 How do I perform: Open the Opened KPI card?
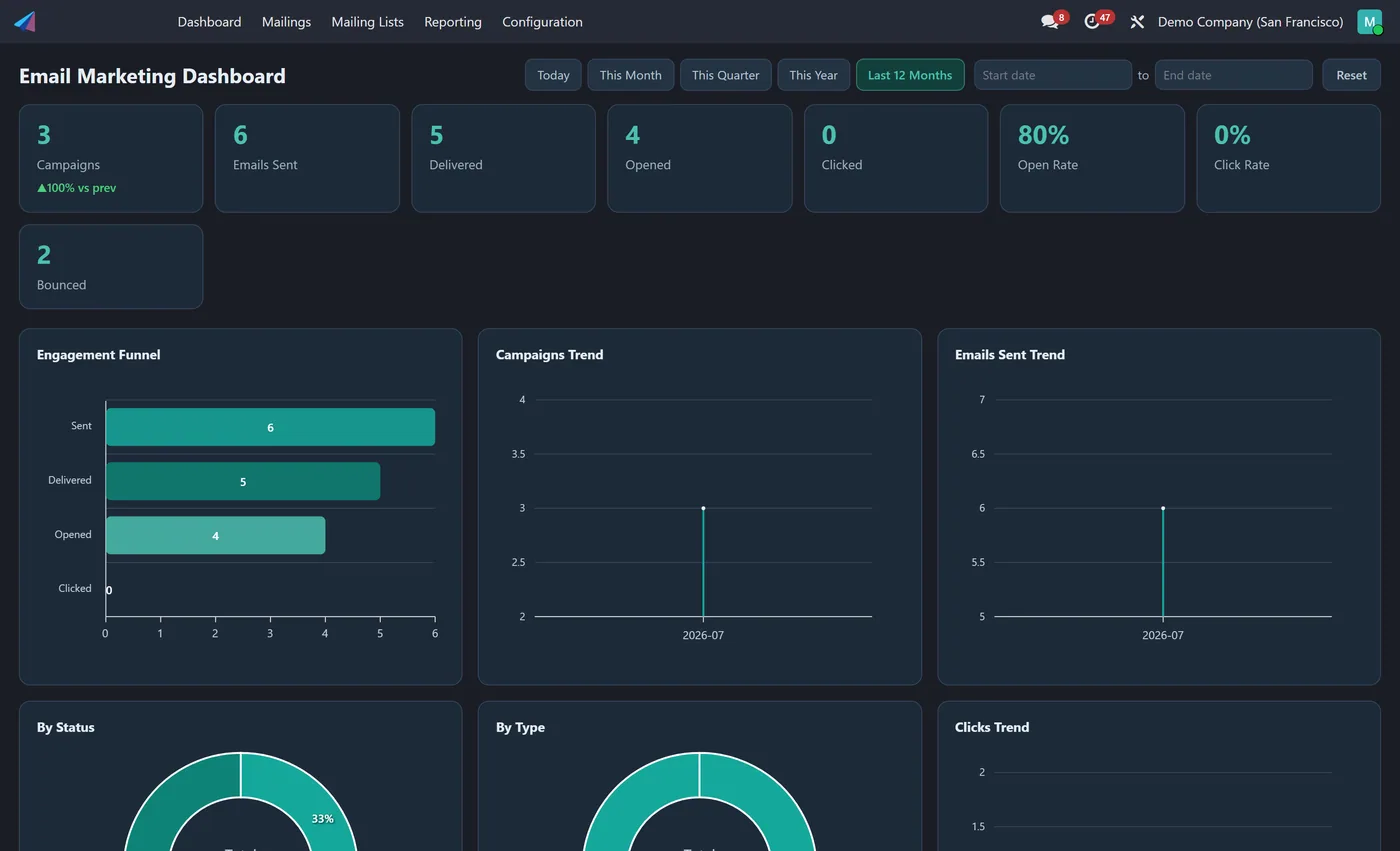click(699, 158)
